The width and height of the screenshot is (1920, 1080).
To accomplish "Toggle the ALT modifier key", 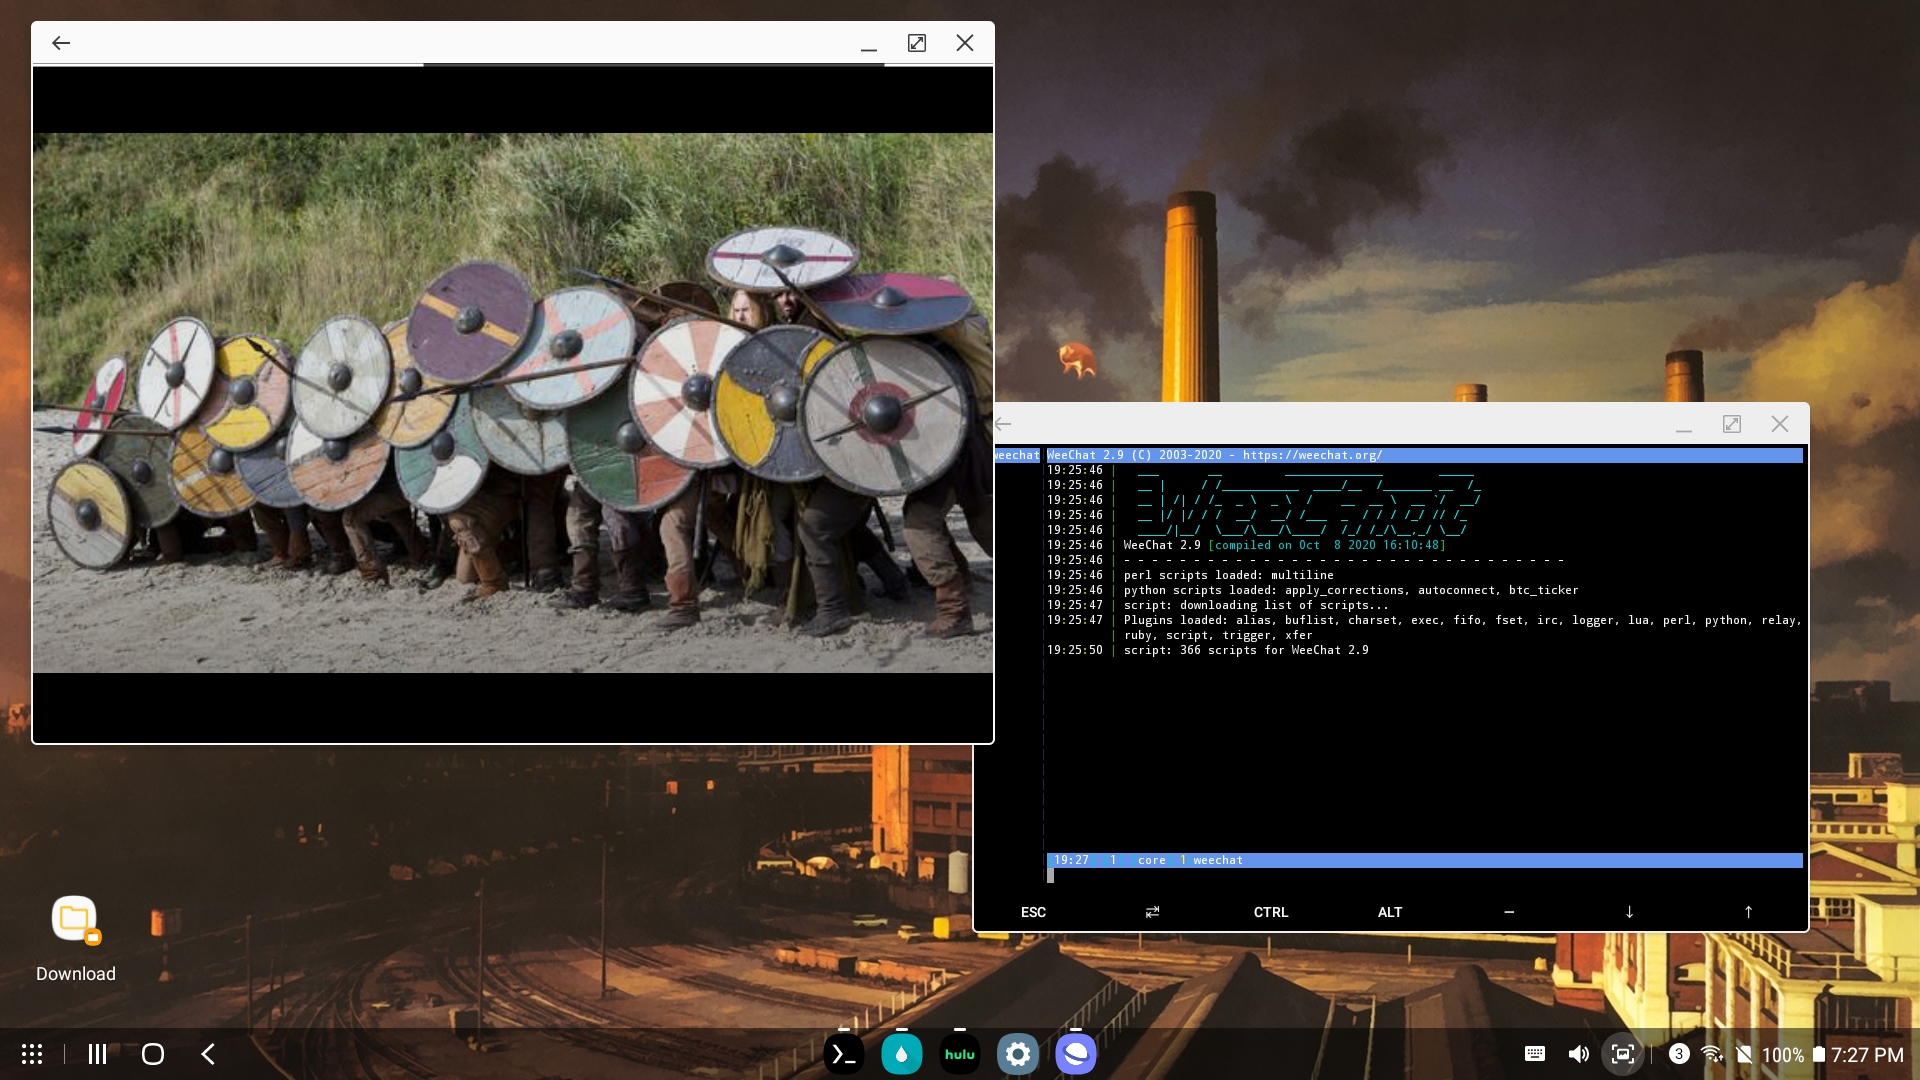I will 1390,912.
